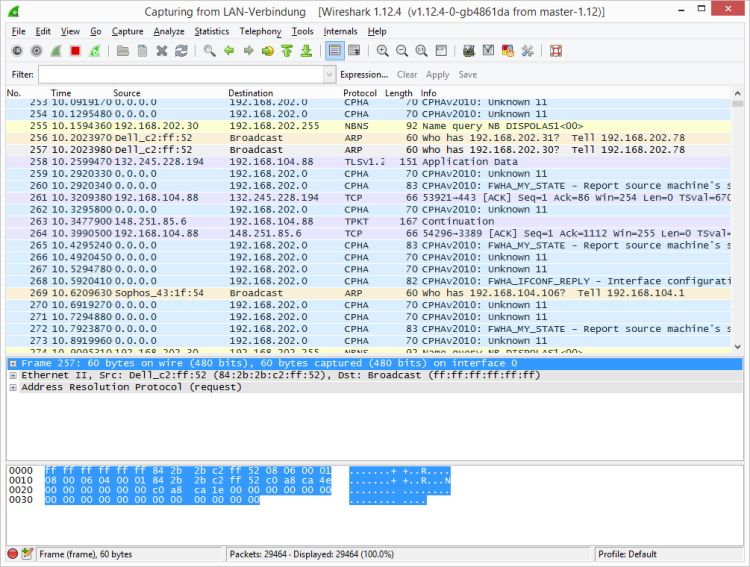
Task: Open the Telephony menu
Action: (260, 31)
